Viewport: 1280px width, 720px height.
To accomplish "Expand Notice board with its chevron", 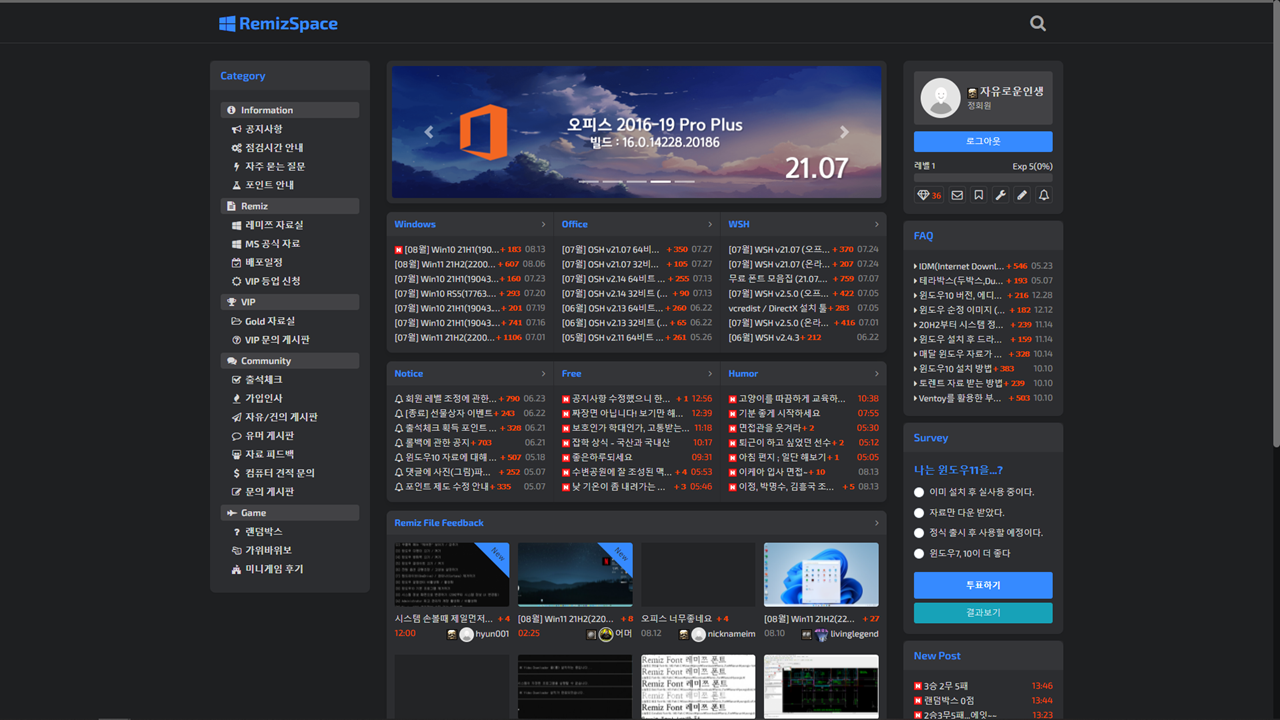I will [x=544, y=373].
